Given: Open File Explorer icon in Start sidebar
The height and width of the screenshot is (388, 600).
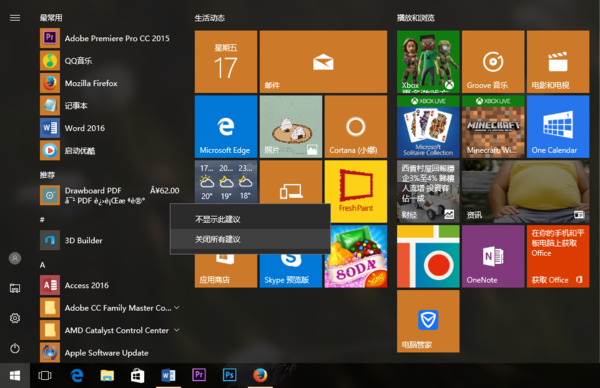Looking at the screenshot, I should (15, 288).
